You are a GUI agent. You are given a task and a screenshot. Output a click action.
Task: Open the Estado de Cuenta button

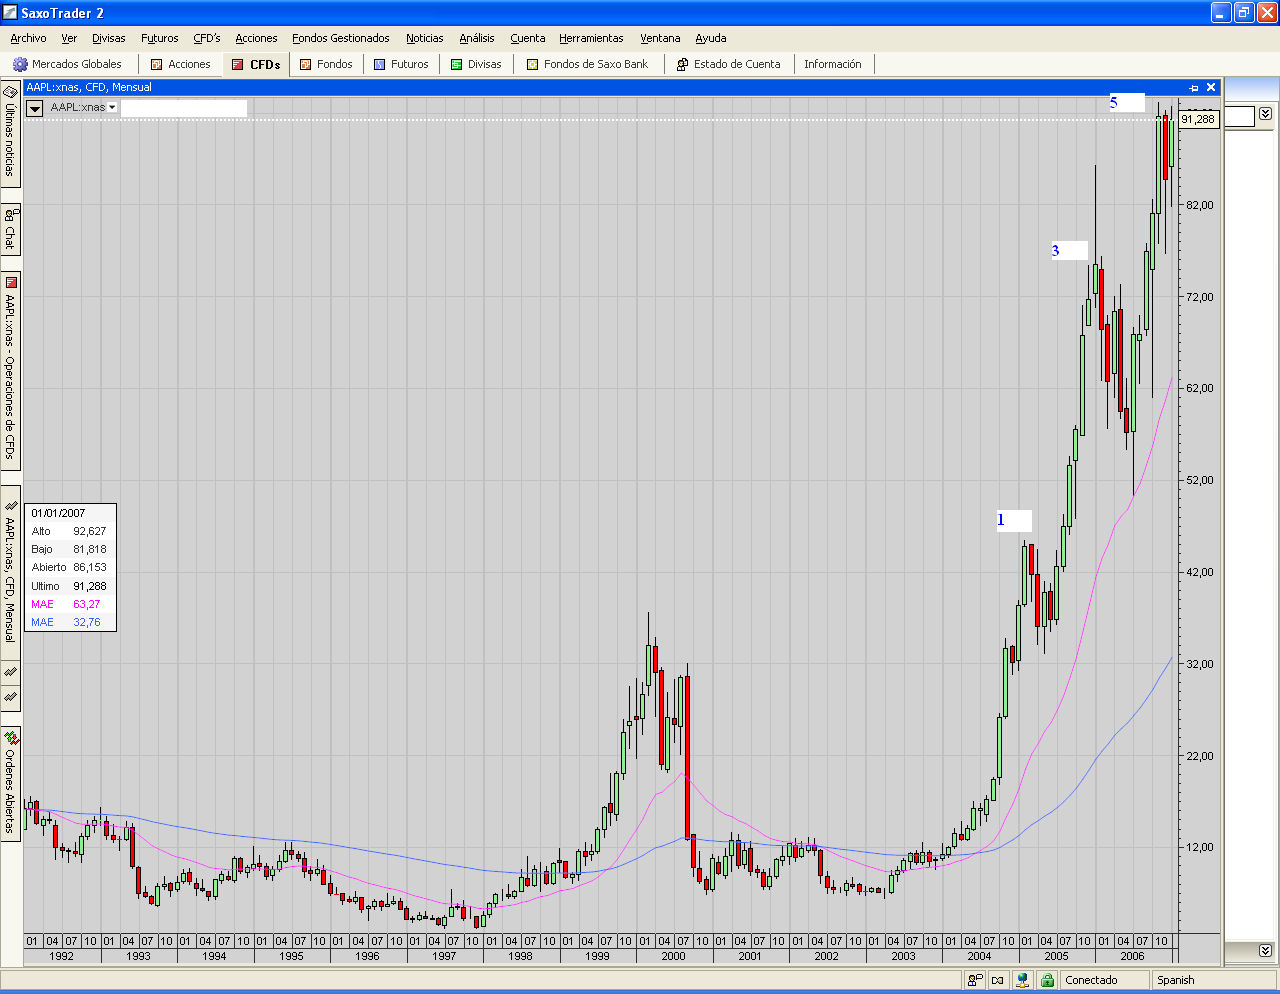tap(728, 64)
